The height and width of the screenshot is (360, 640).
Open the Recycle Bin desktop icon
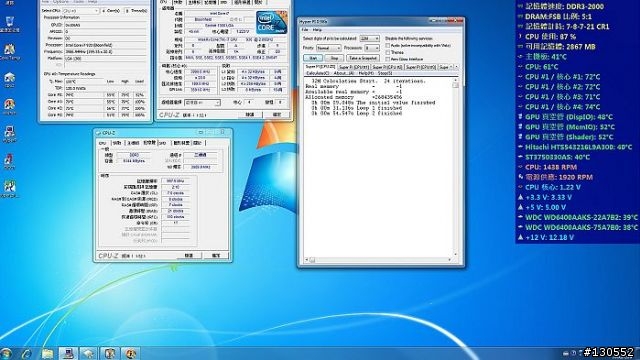click(x=10, y=24)
